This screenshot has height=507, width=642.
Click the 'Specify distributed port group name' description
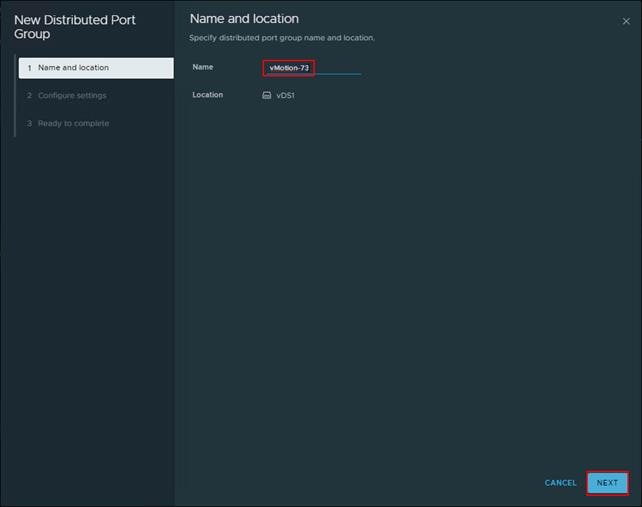pyautogui.click(x=282, y=38)
